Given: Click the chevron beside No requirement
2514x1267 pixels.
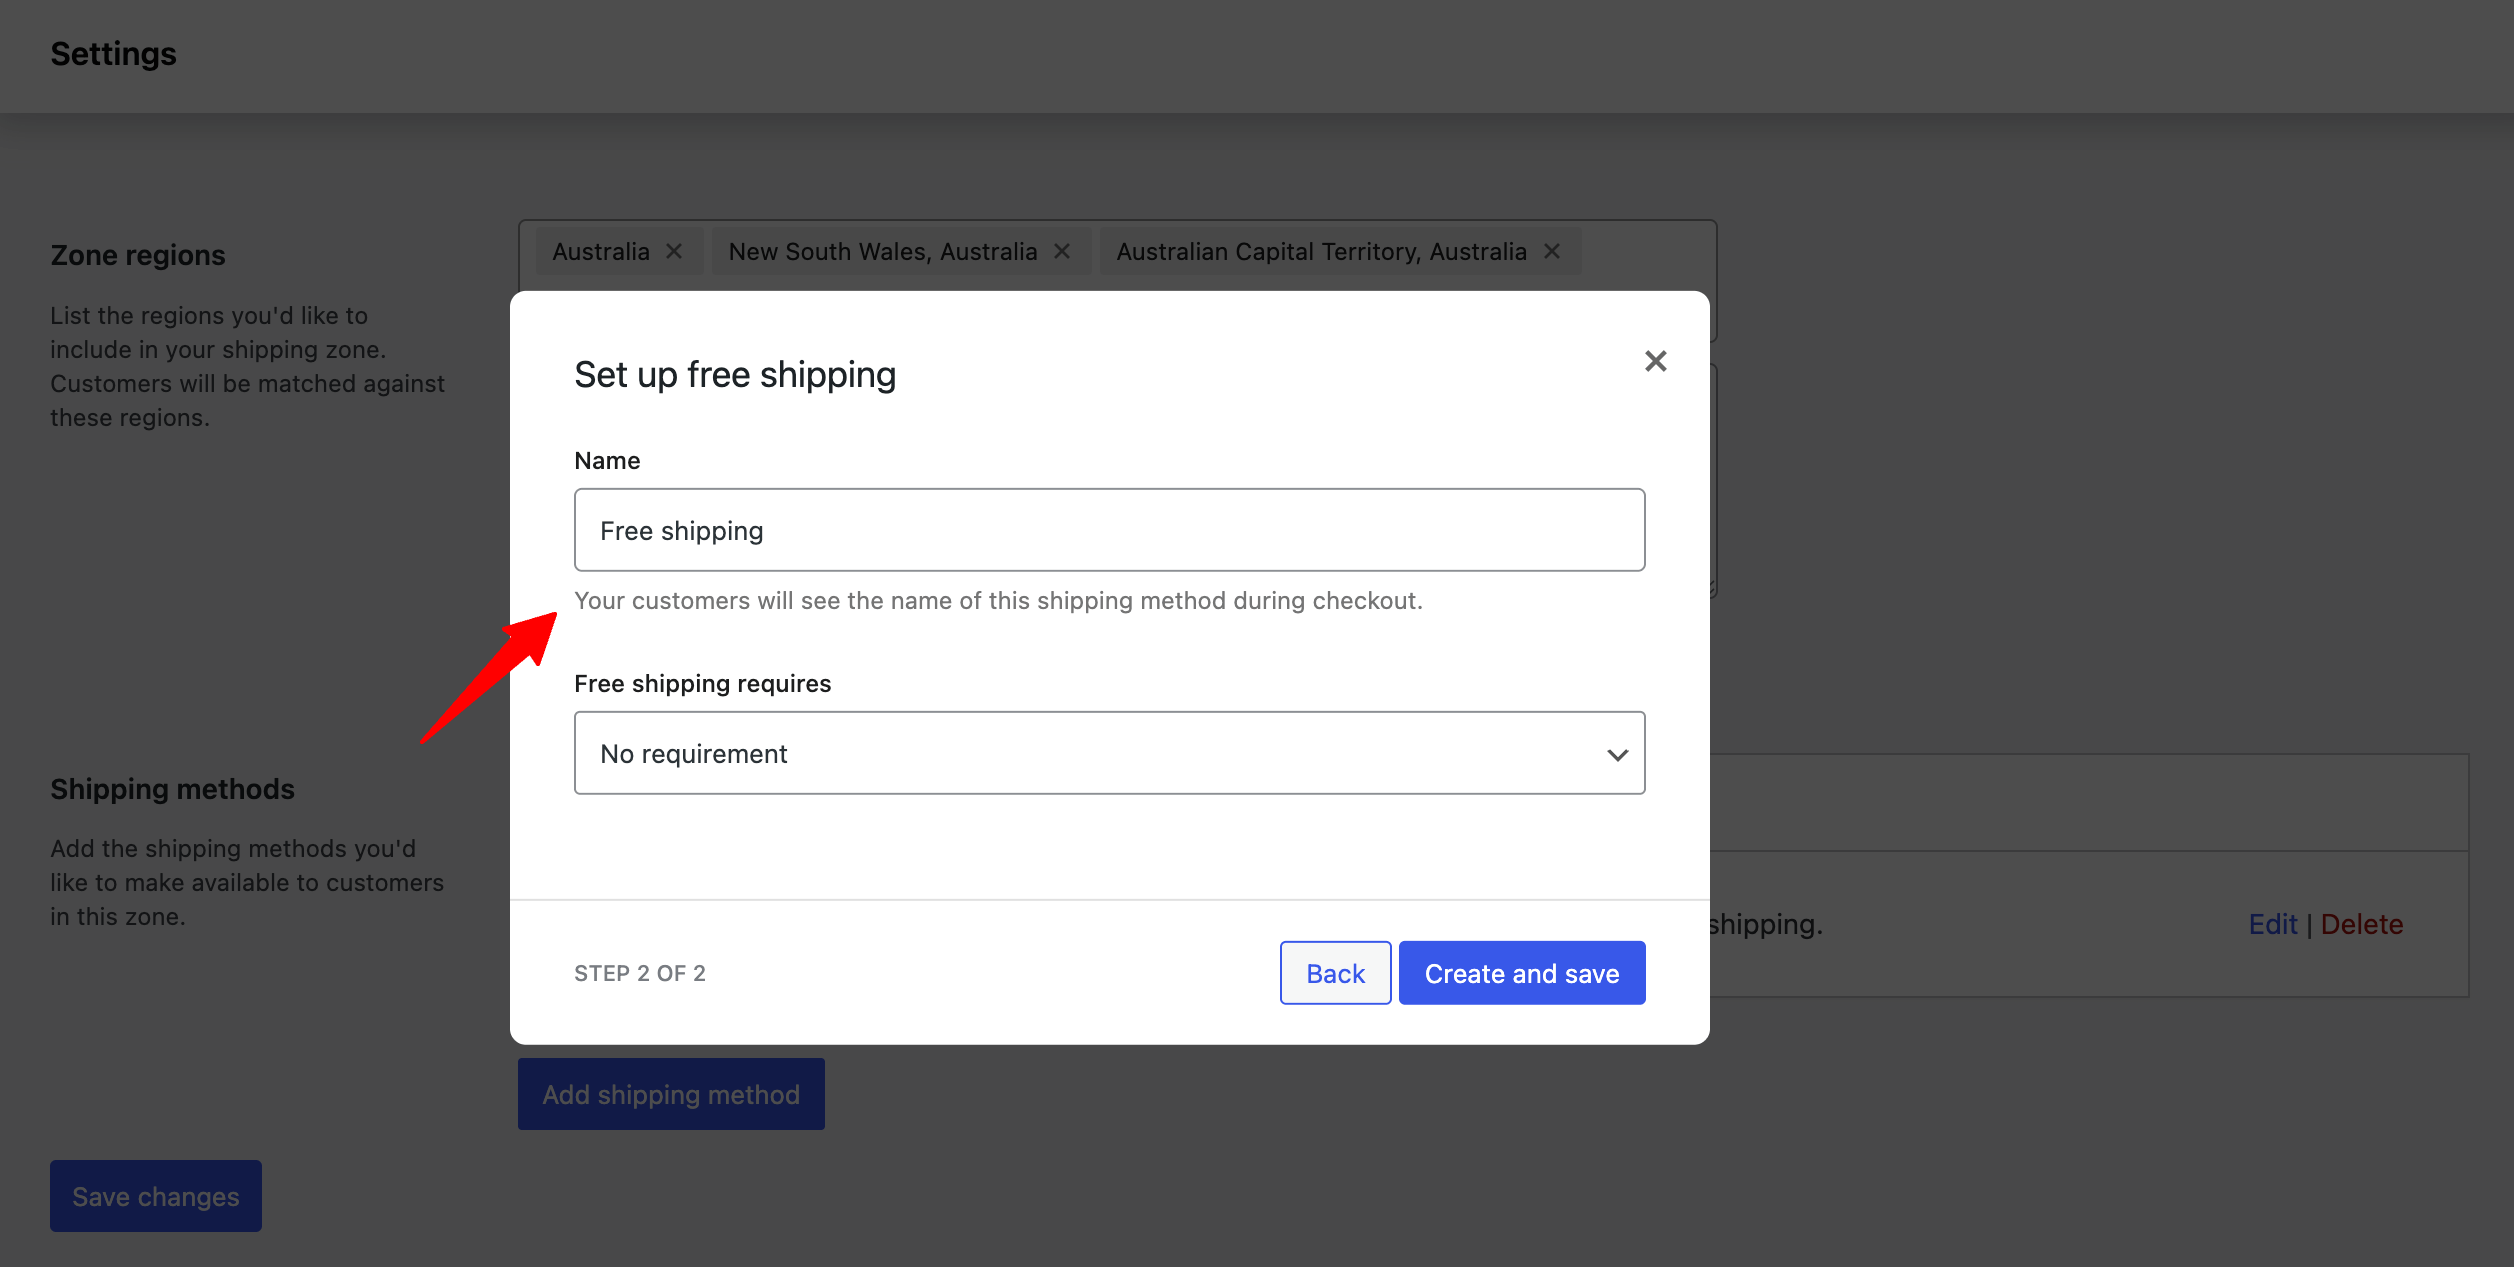Looking at the screenshot, I should pyautogui.click(x=1617, y=753).
